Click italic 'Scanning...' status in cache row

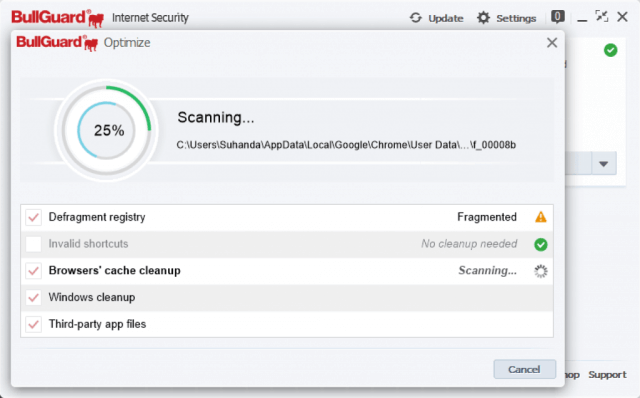tap(487, 271)
